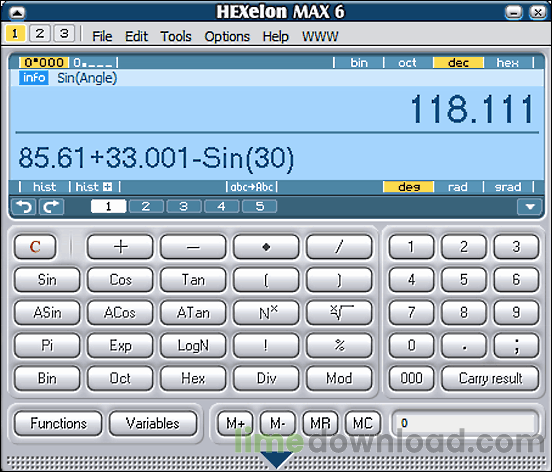Open the Variables panel
This screenshot has width=552, height=472.
pos(153,423)
